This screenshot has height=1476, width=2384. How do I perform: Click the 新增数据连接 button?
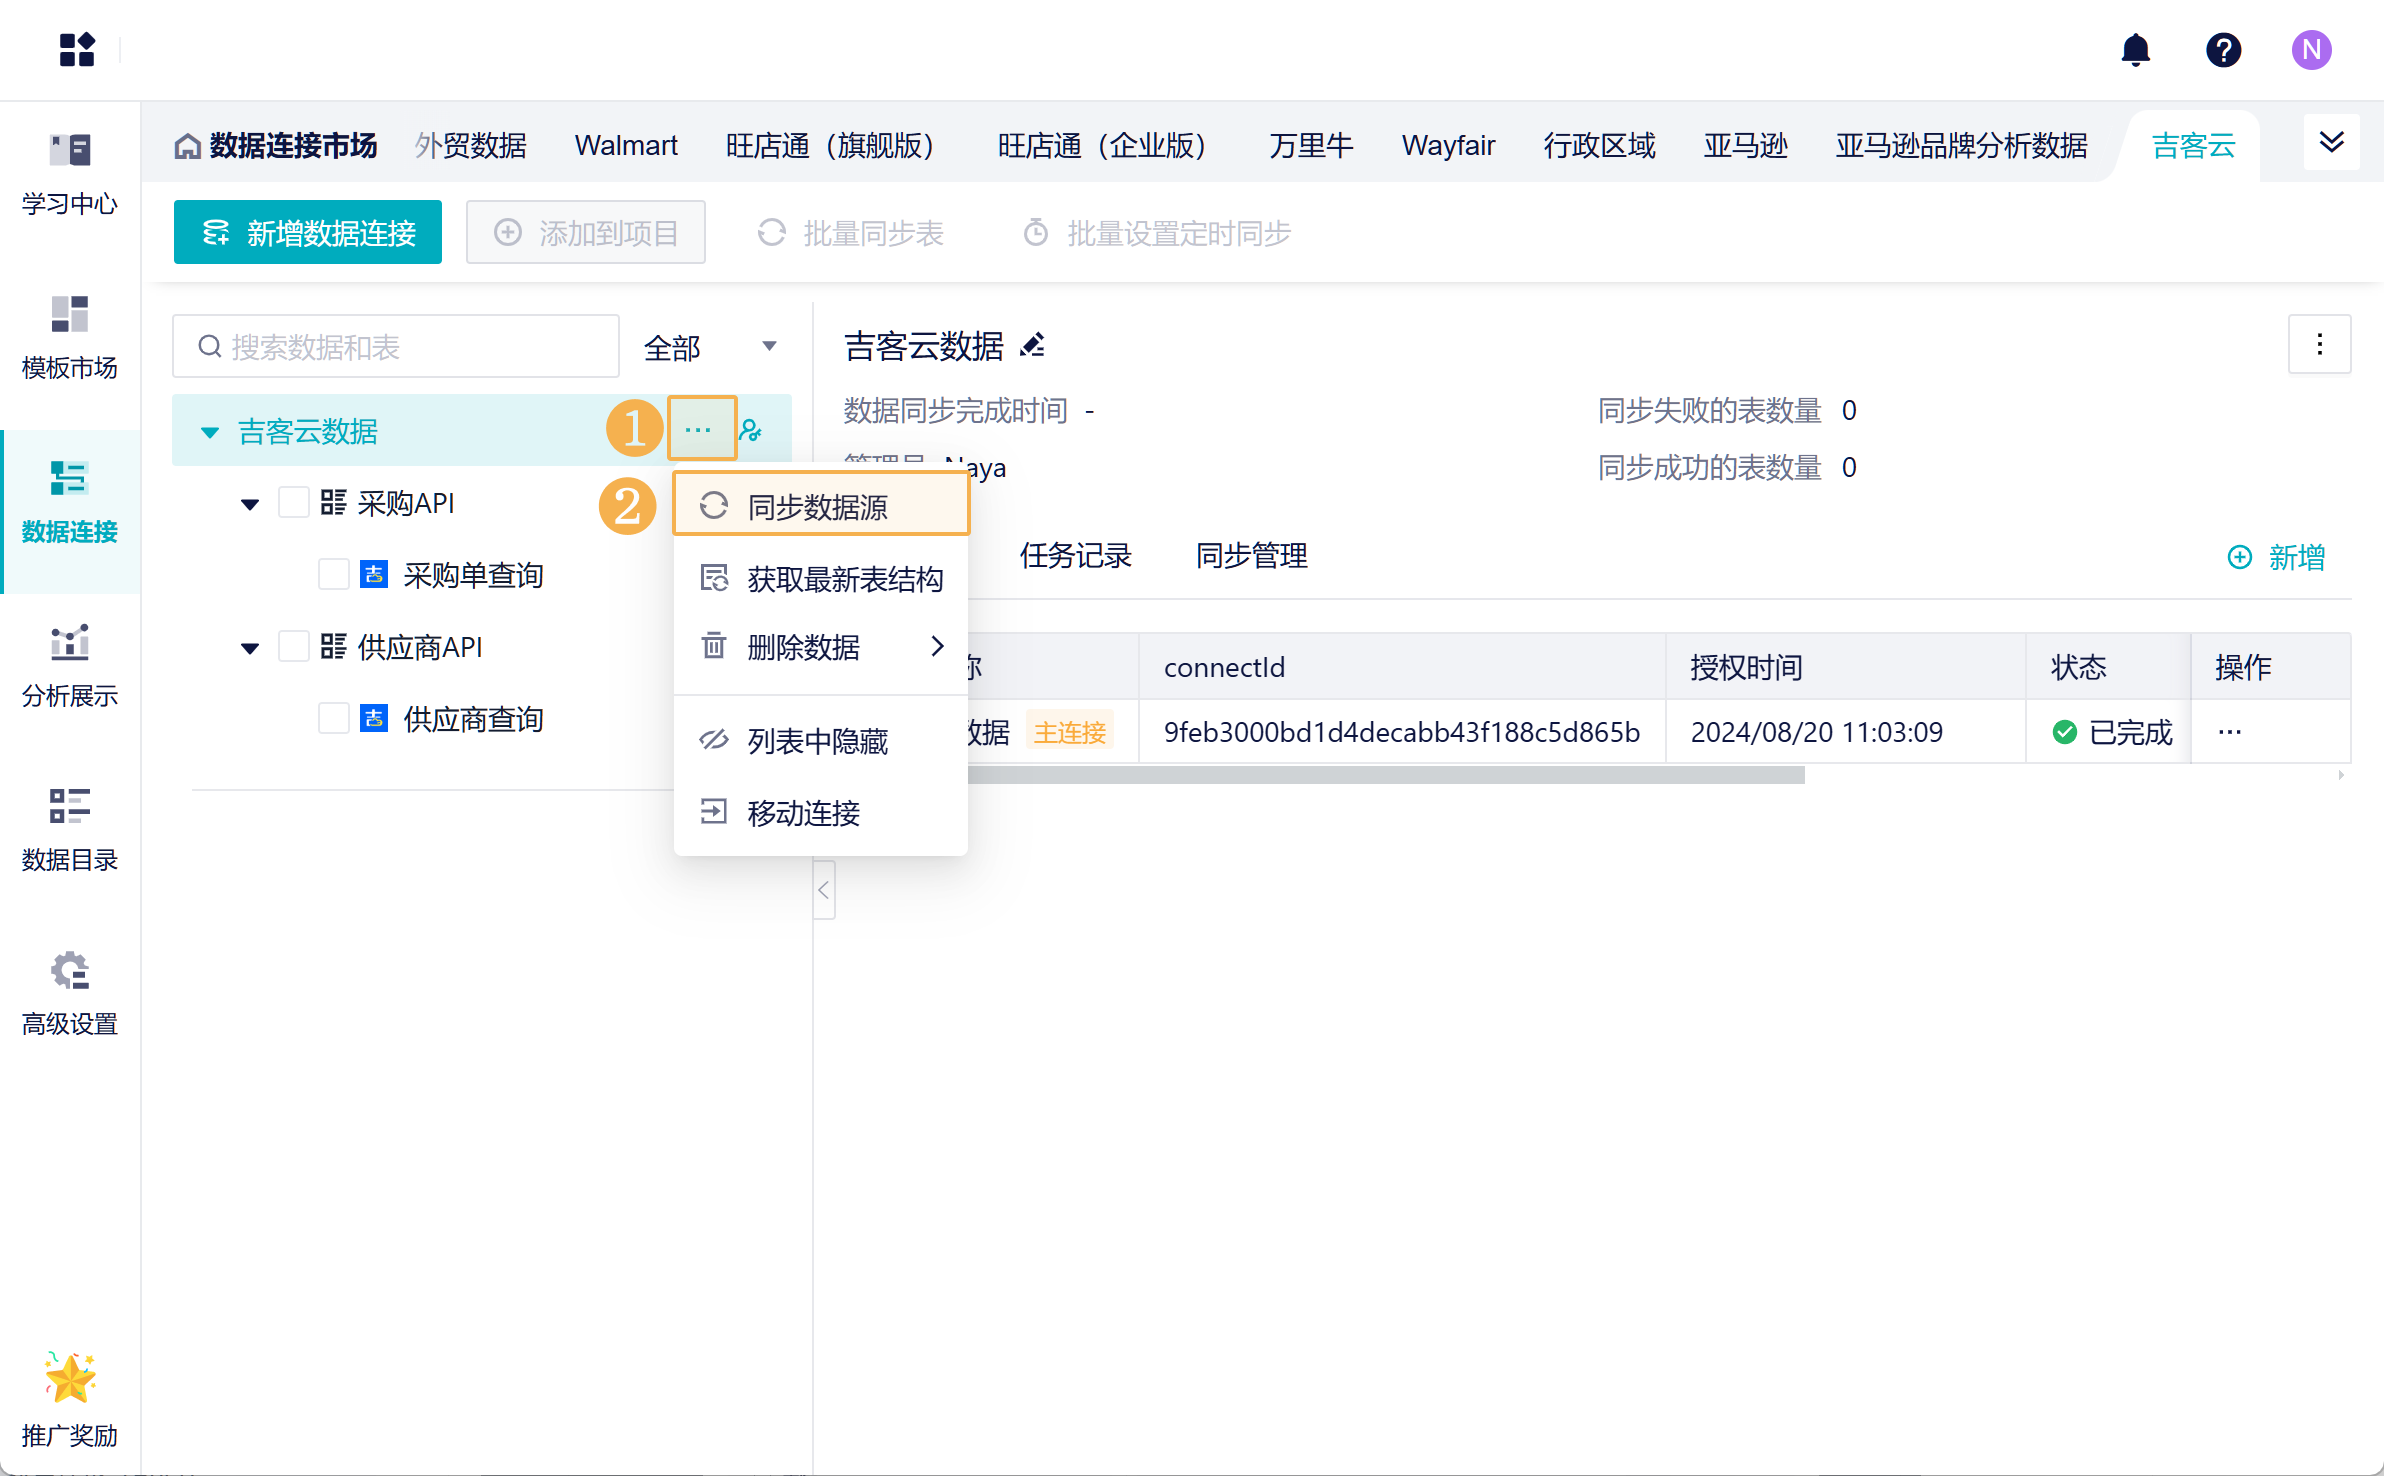point(308,233)
